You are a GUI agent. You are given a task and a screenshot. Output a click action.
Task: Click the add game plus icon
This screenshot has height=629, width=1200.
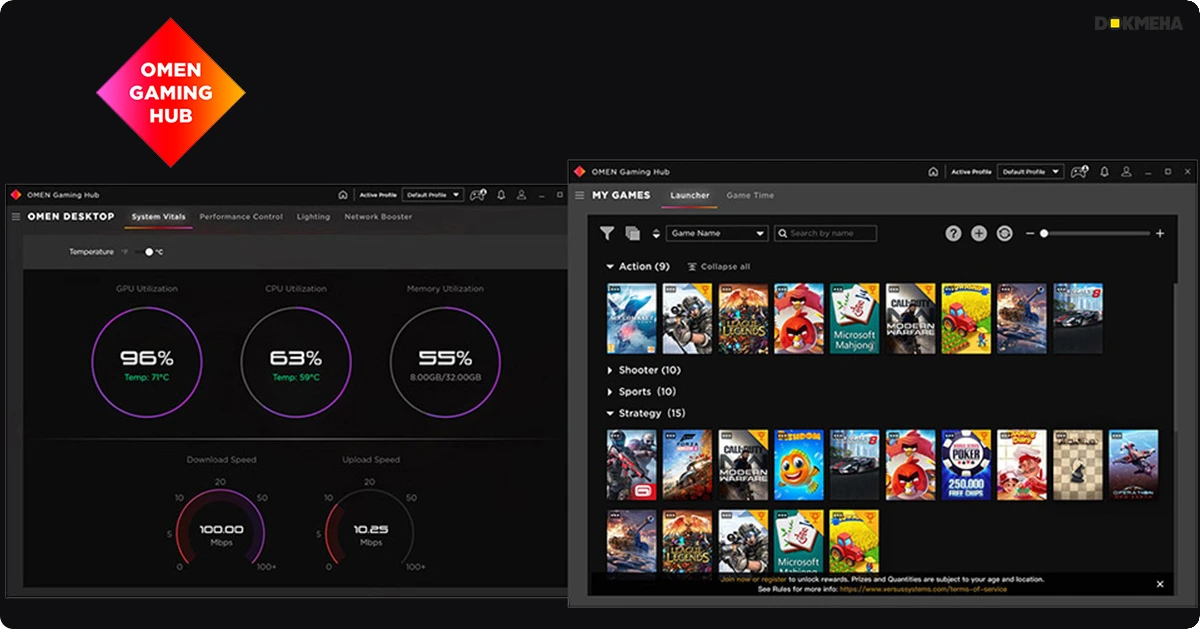pyautogui.click(x=979, y=233)
